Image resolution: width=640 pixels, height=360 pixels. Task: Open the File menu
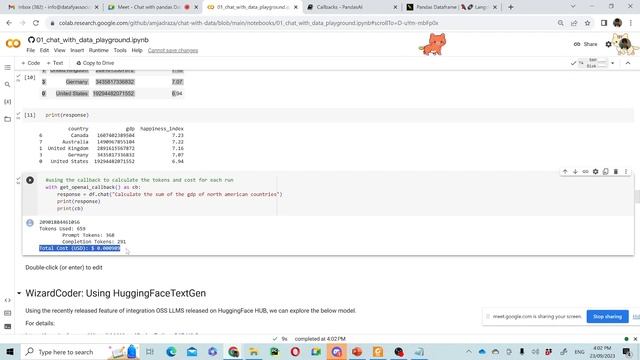(31, 50)
